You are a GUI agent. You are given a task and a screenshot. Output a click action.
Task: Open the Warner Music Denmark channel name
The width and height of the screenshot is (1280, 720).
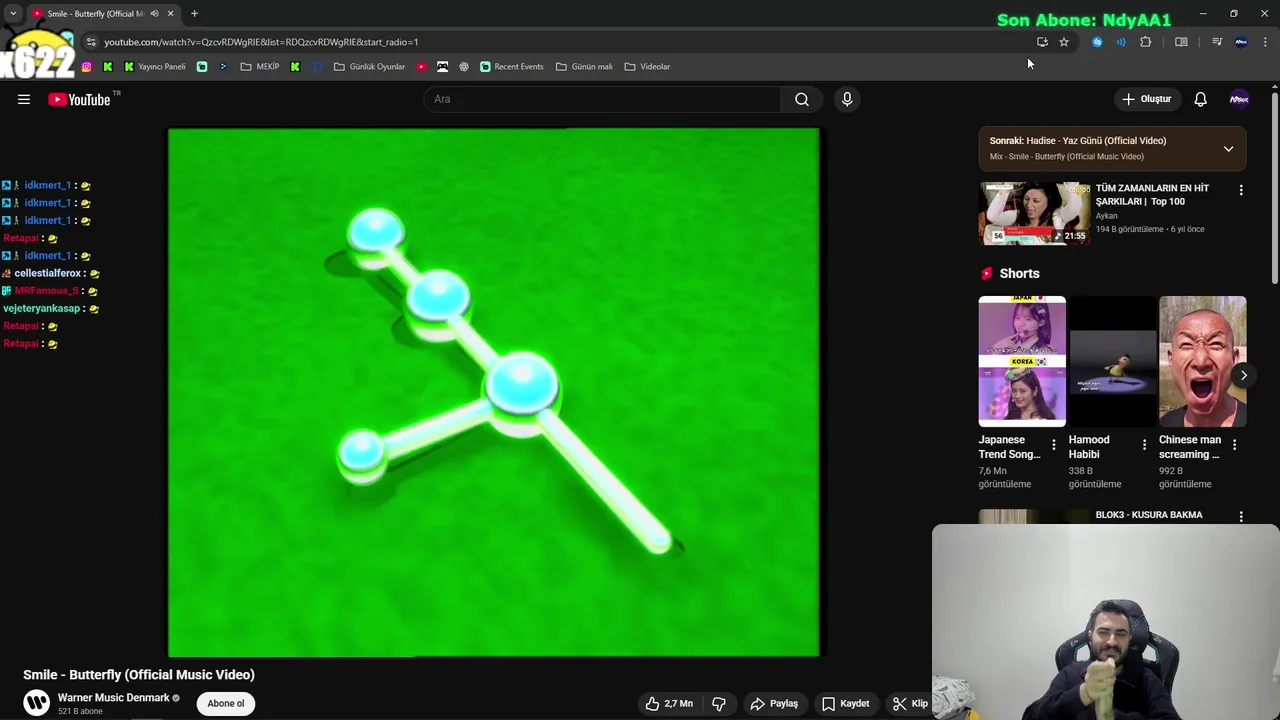click(x=114, y=698)
